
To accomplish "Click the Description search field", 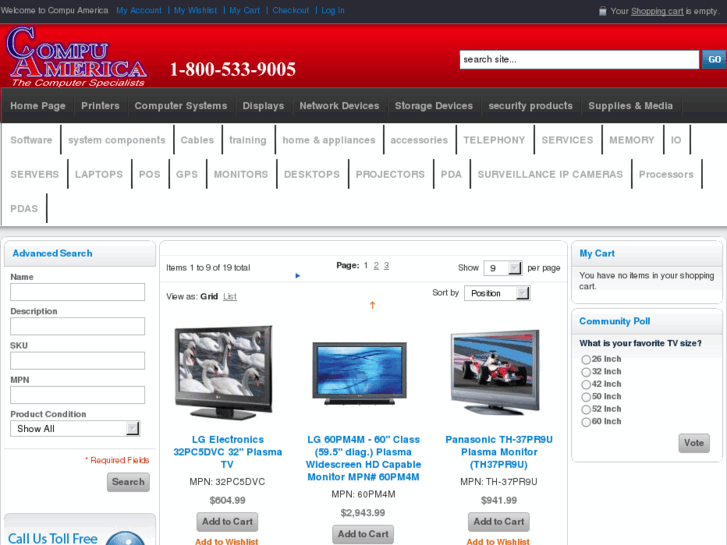I will [x=77, y=327].
